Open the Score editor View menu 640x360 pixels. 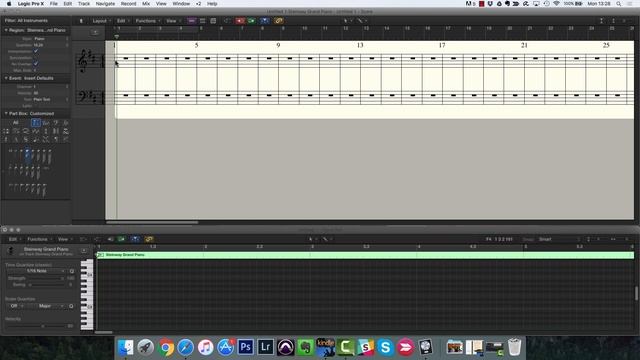[173, 21]
